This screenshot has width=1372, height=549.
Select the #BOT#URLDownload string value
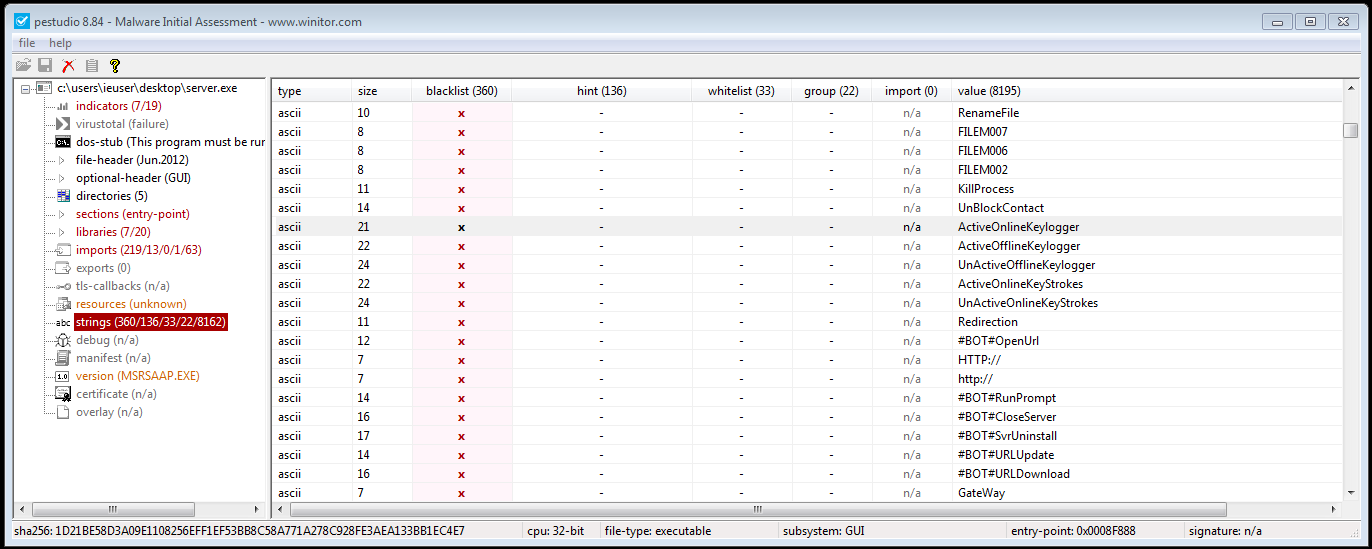[x=1013, y=474]
